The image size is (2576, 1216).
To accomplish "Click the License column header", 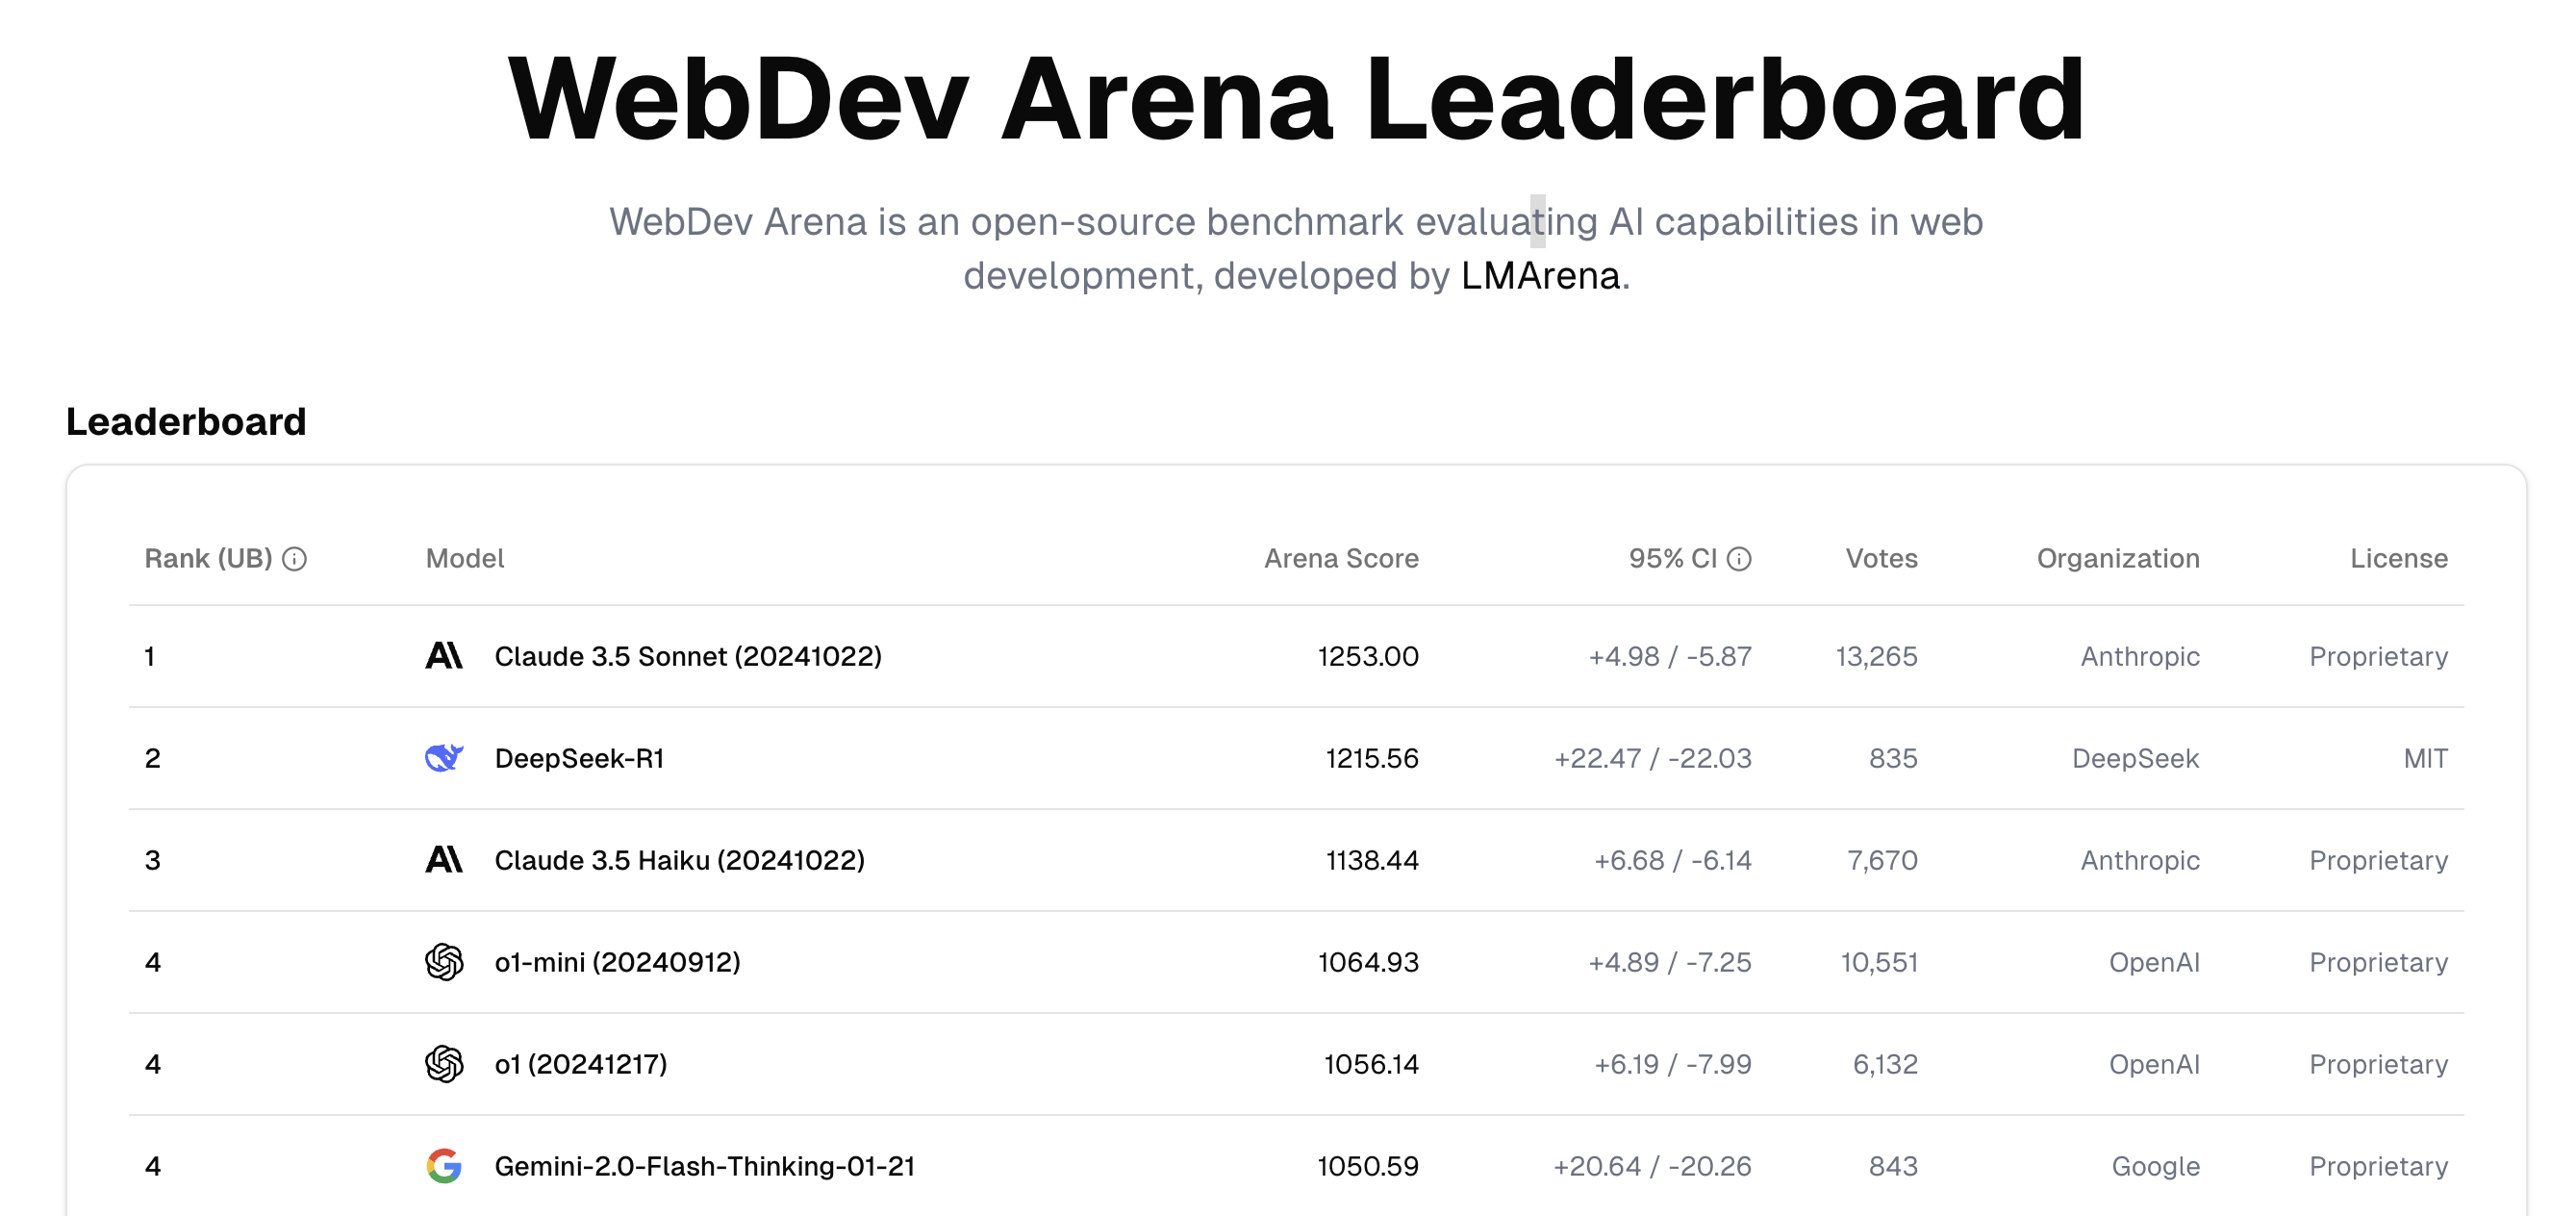I will (x=2399, y=558).
